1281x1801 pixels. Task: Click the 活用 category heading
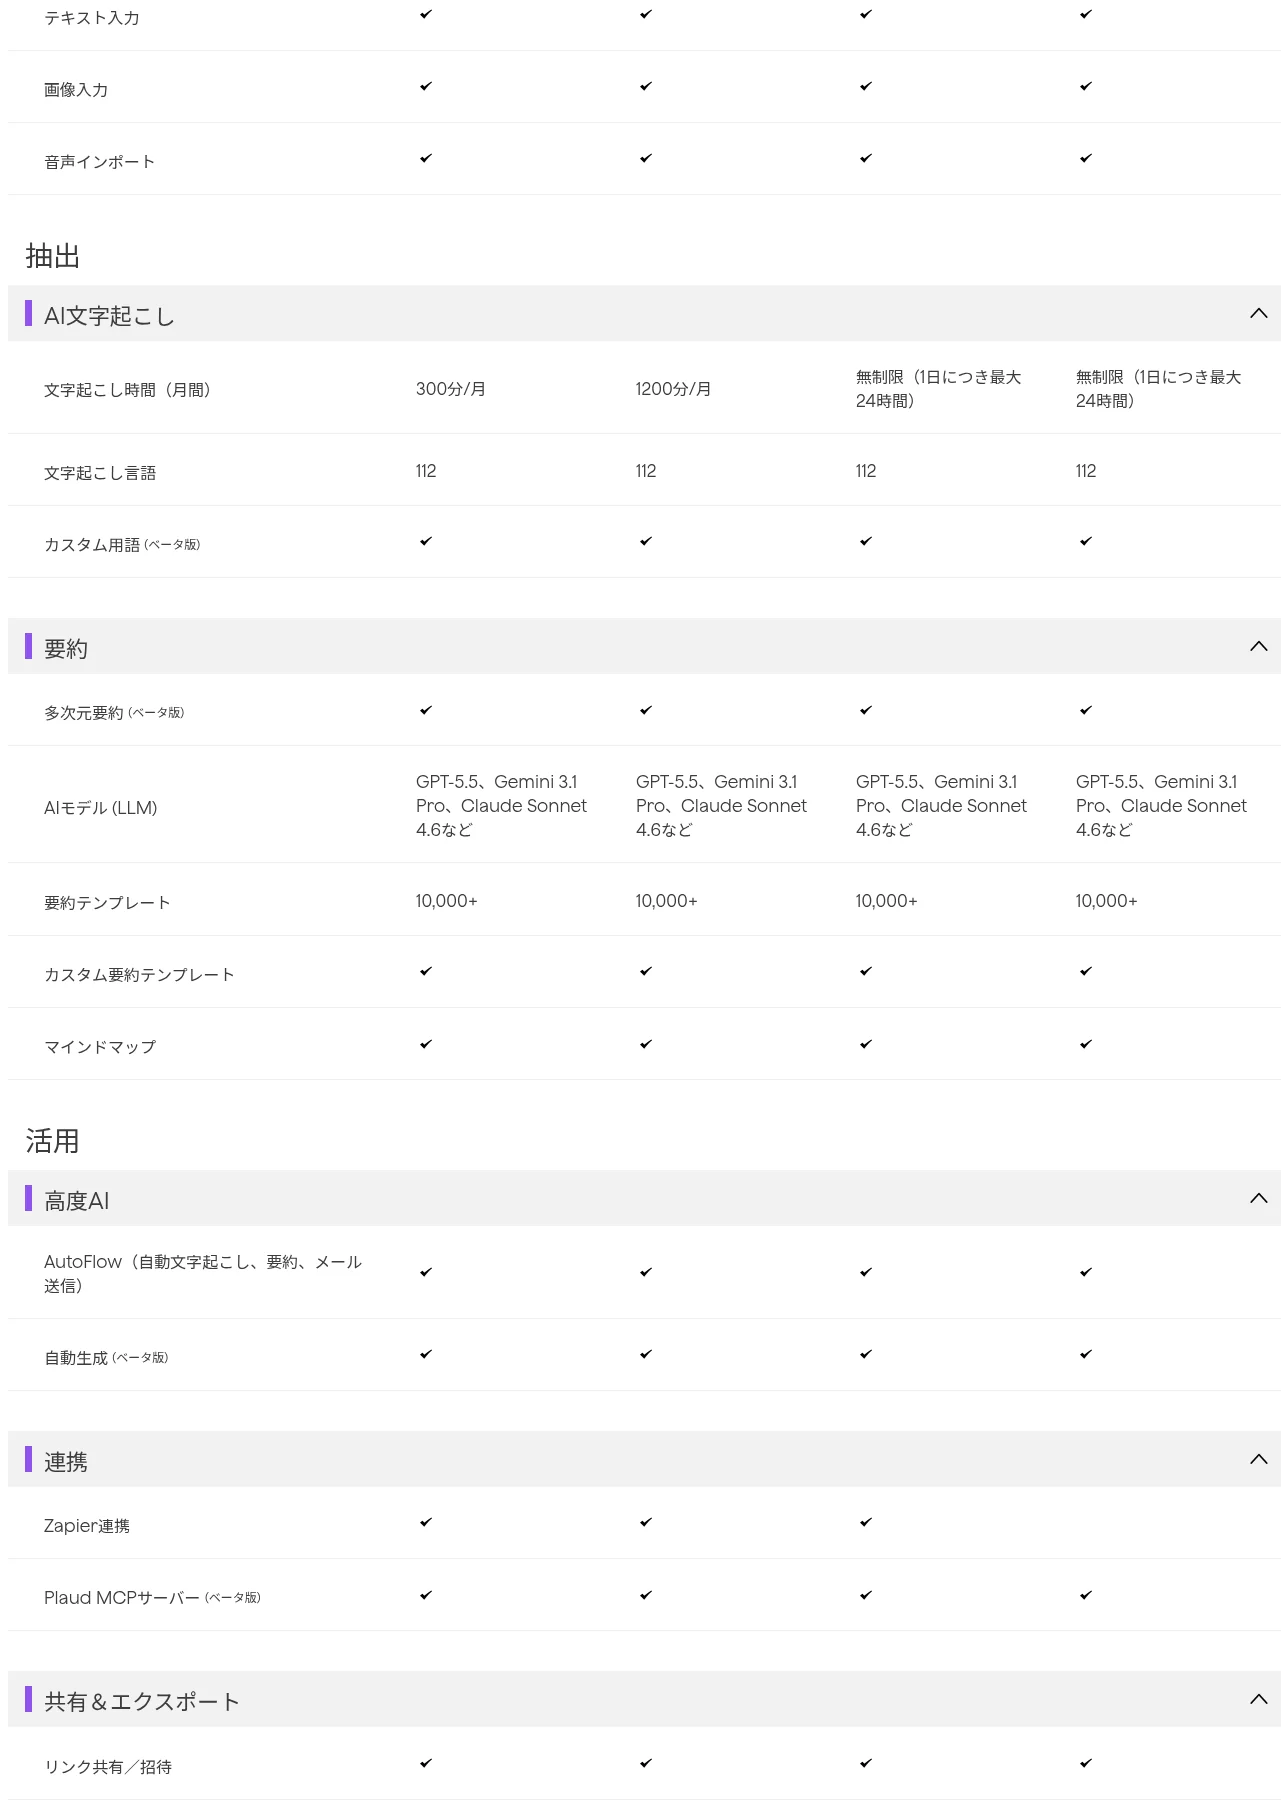[x=53, y=1141]
